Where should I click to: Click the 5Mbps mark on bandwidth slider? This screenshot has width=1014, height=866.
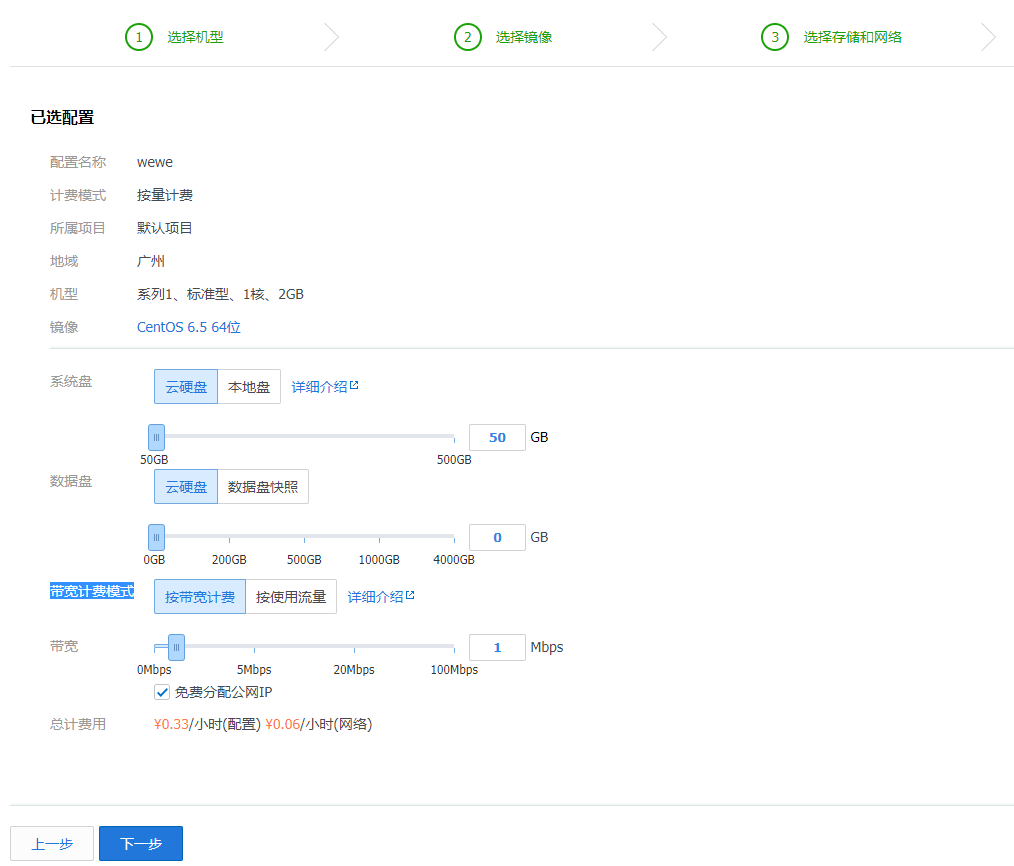(254, 669)
